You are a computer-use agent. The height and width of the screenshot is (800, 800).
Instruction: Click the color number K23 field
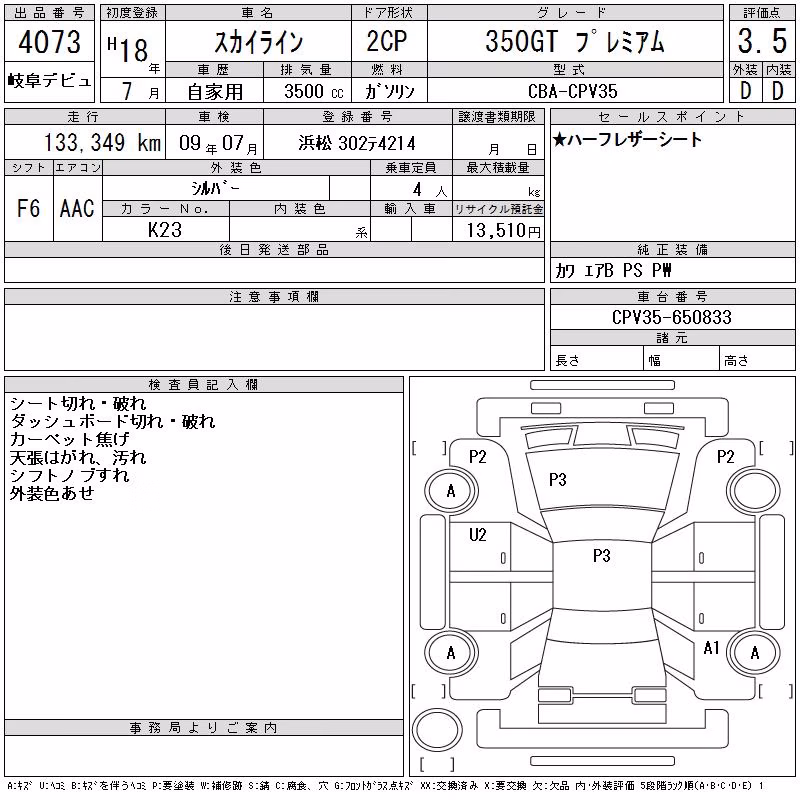(x=165, y=230)
